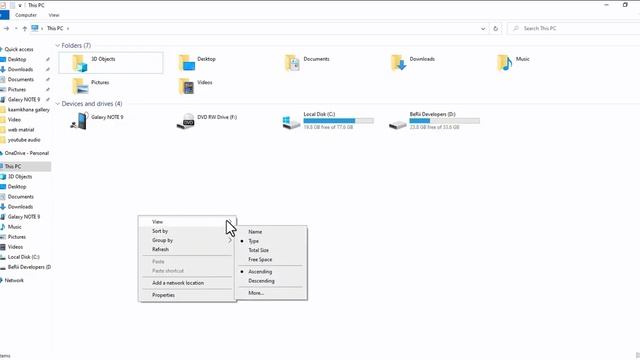Click chevron after This PC in breadcrumb
640x360 pixels.
point(68,29)
